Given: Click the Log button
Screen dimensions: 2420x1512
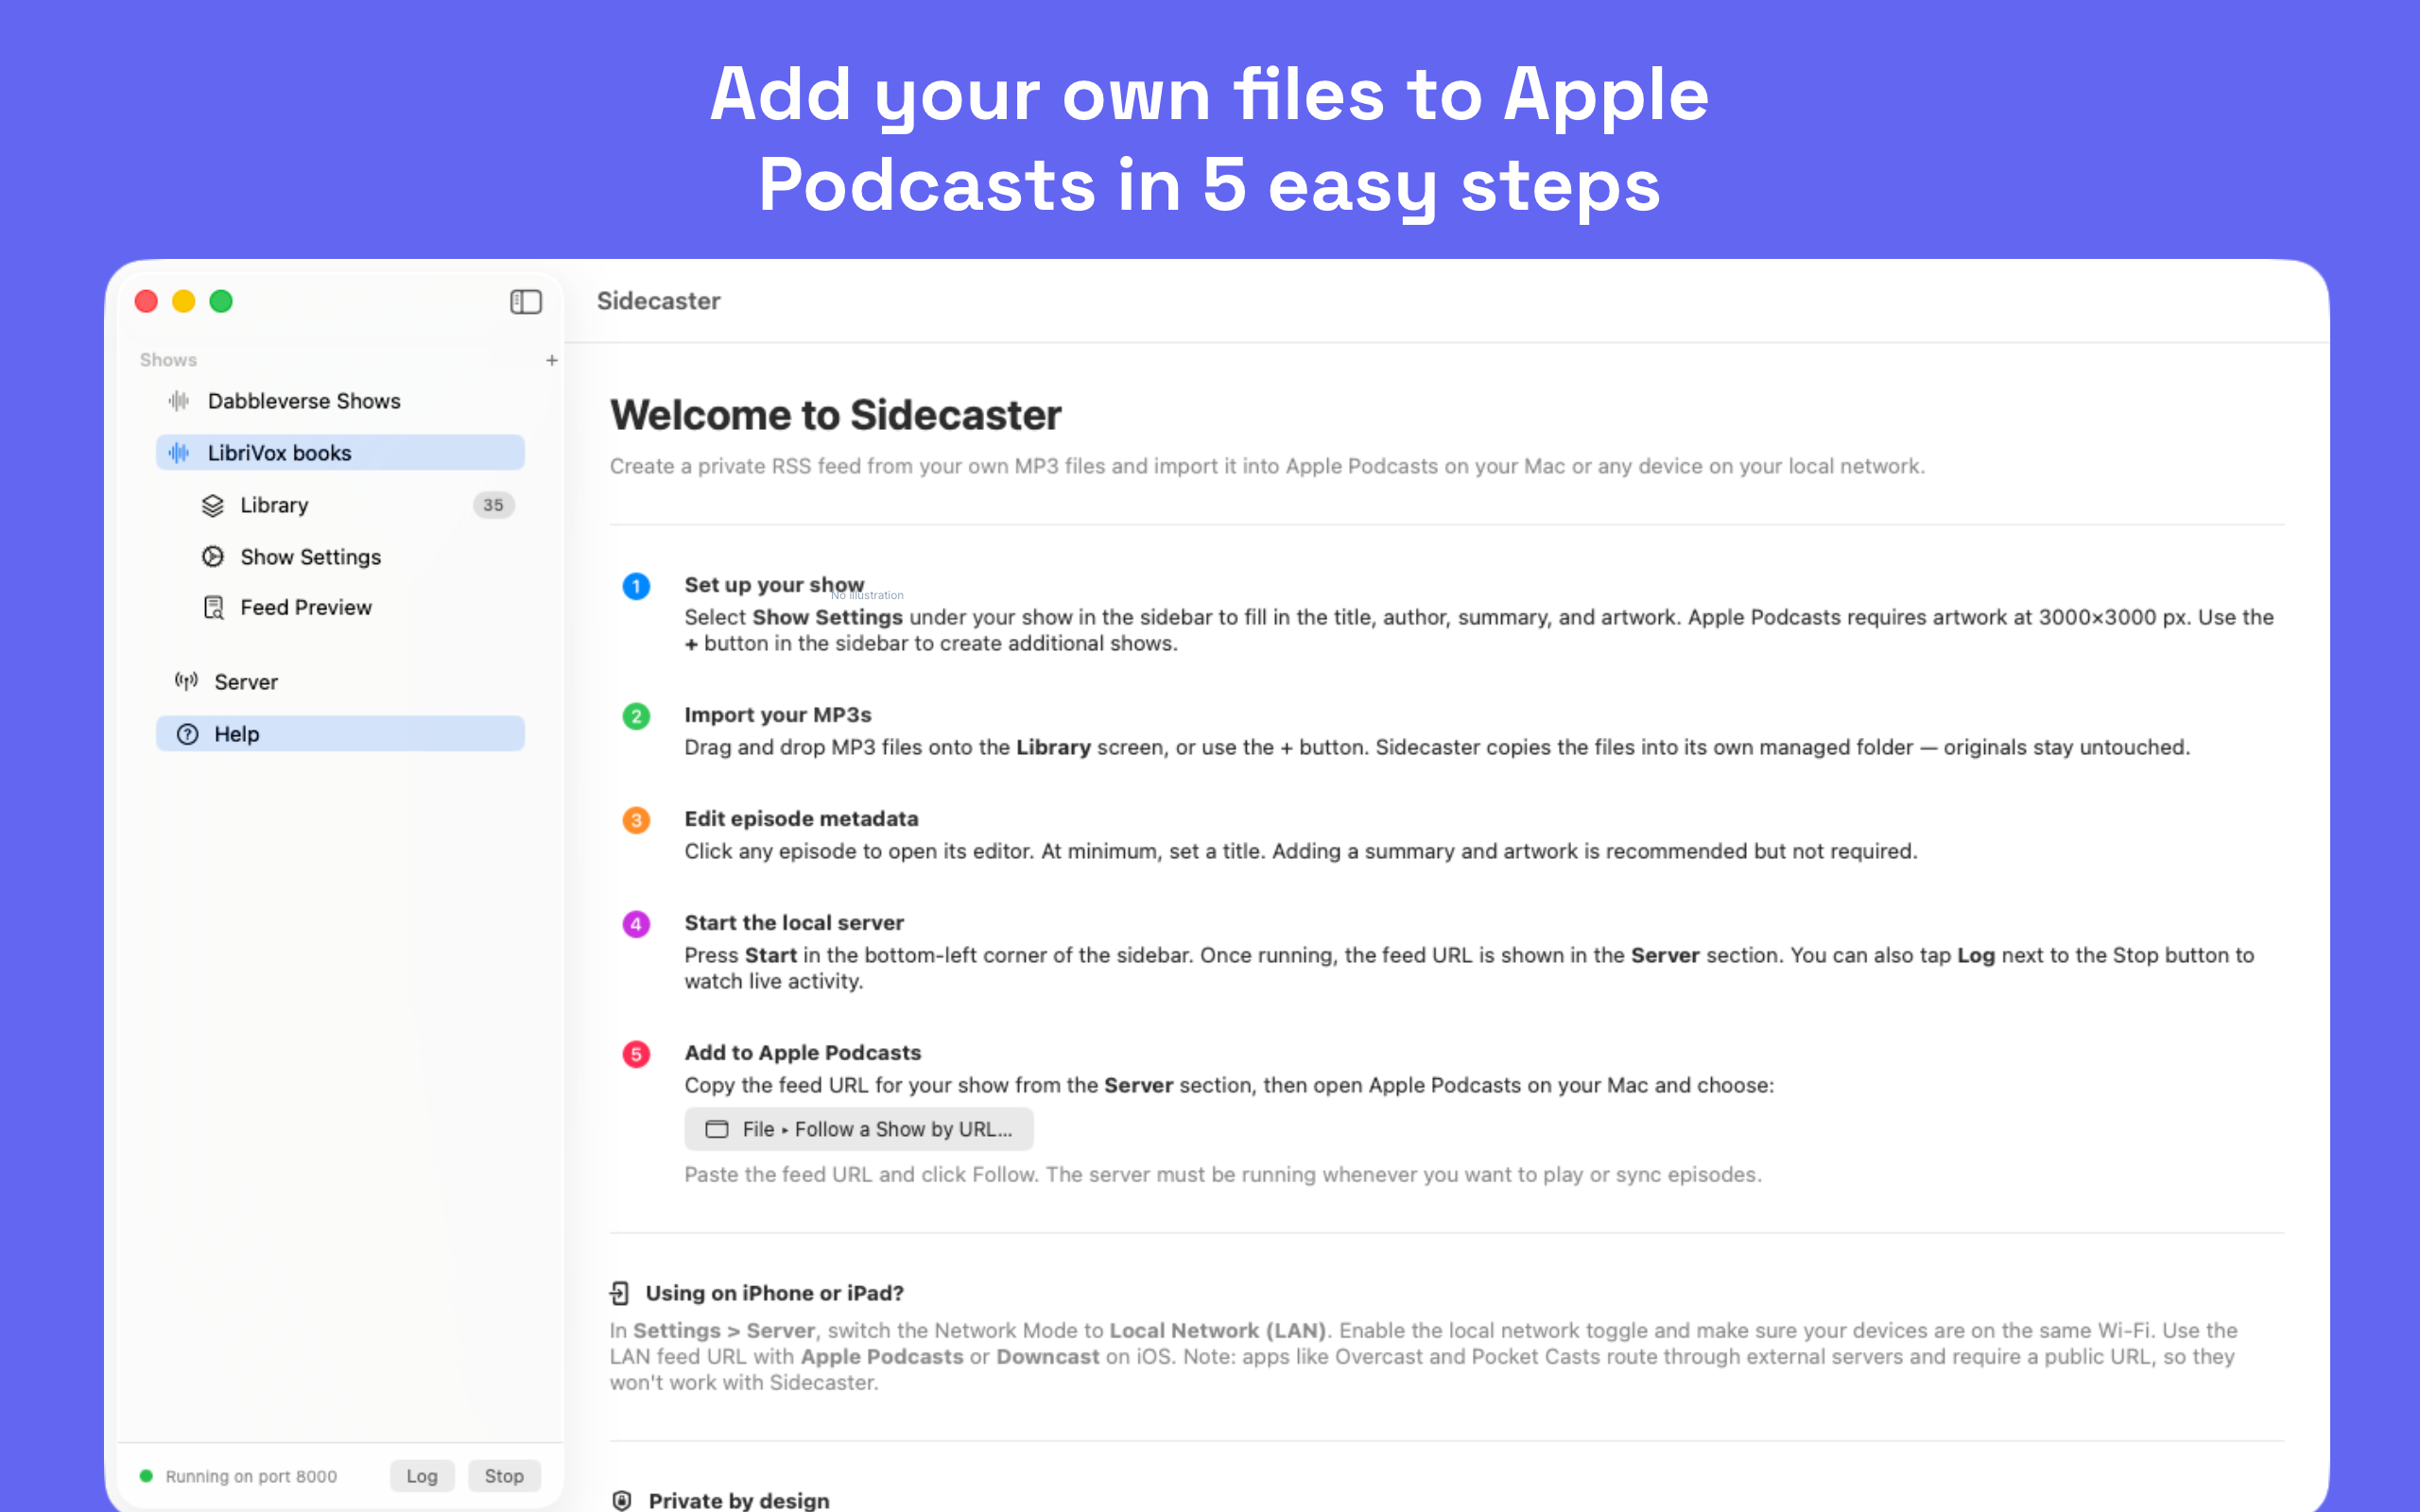Looking at the screenshot, I should pos(422,1476).
